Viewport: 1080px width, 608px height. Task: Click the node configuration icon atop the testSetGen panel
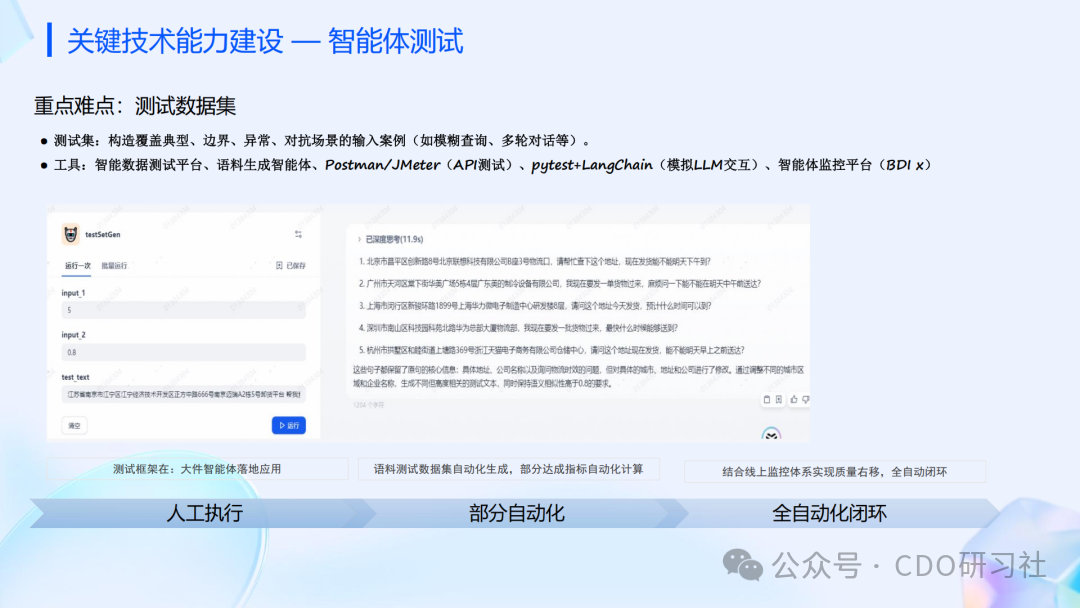click(299, 233)
